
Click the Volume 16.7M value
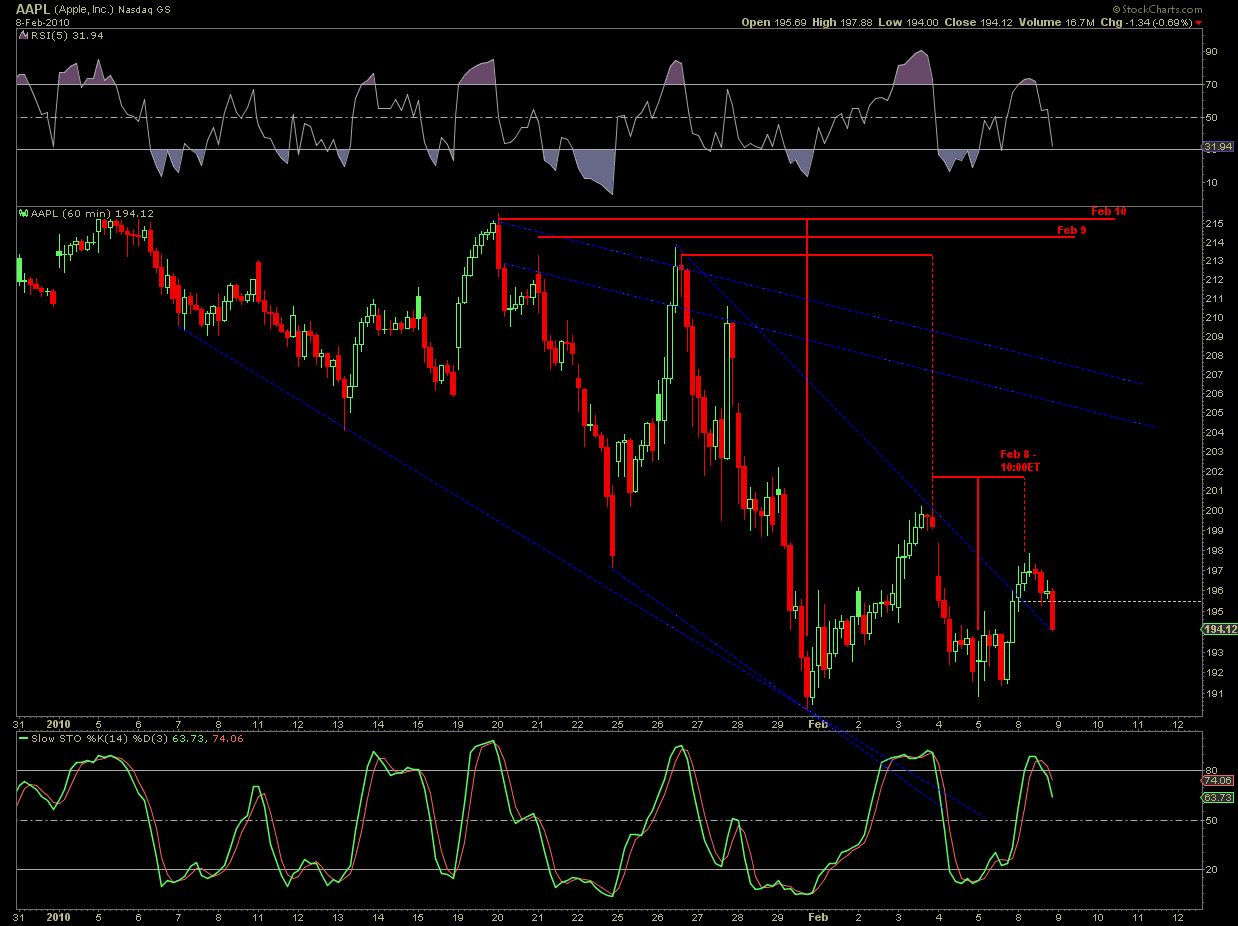click(1059, 22)
